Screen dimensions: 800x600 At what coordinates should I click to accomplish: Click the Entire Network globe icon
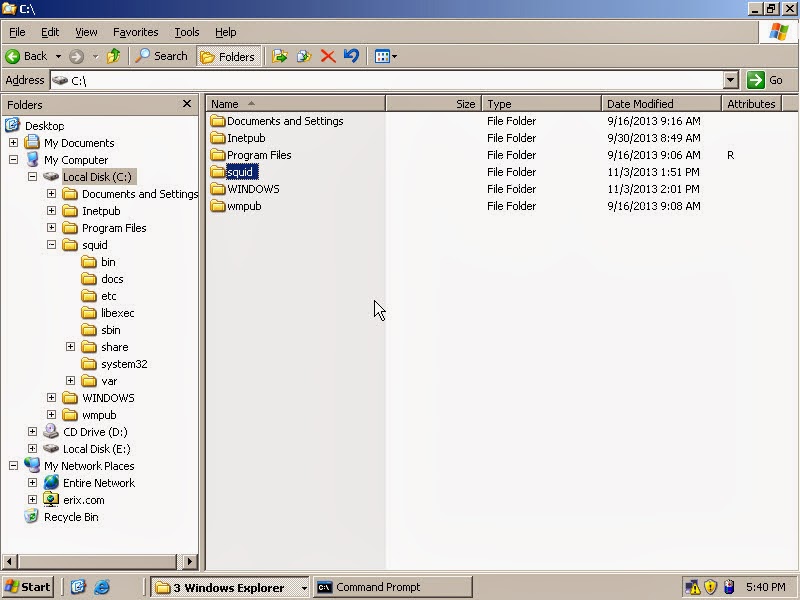[51, 482]
